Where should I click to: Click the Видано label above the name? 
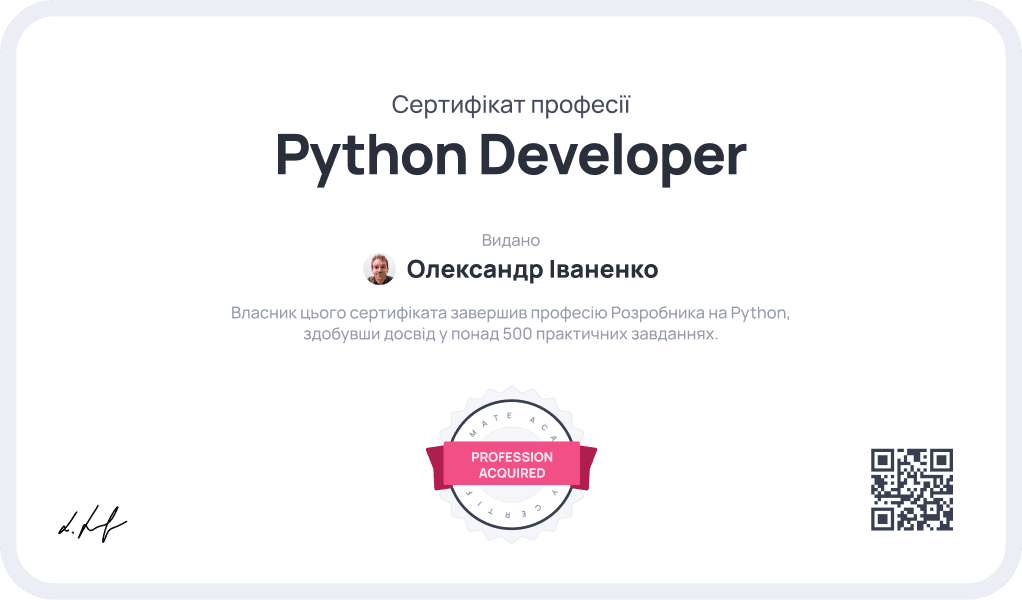point(510,240)
